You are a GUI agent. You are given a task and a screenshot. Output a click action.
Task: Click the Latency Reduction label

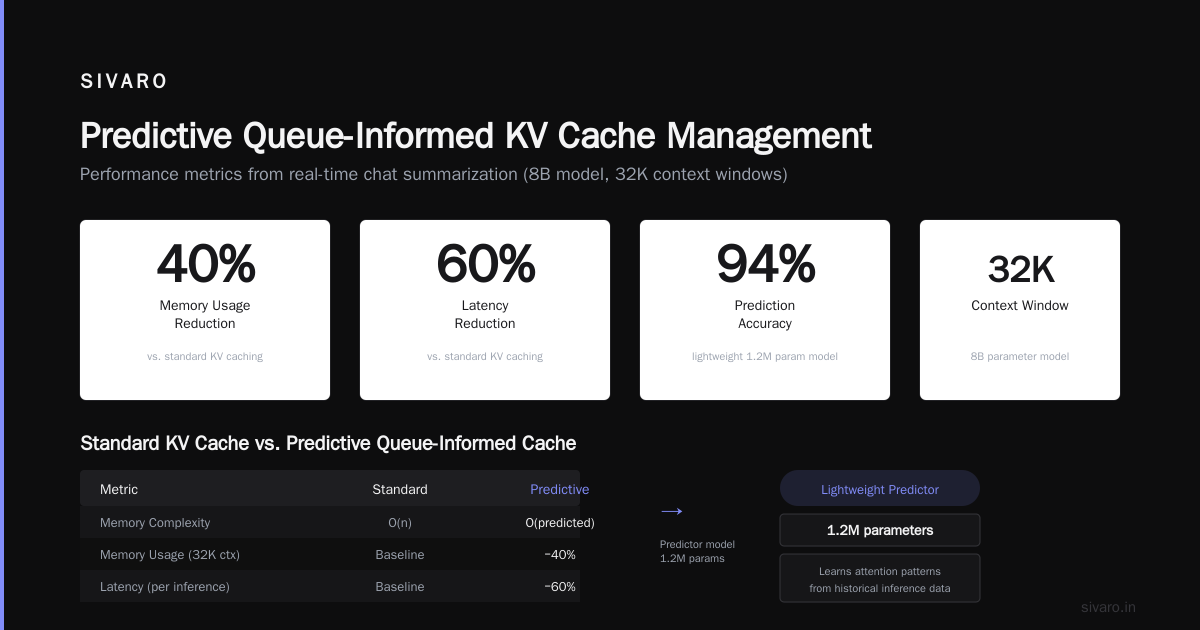point(485,314)
